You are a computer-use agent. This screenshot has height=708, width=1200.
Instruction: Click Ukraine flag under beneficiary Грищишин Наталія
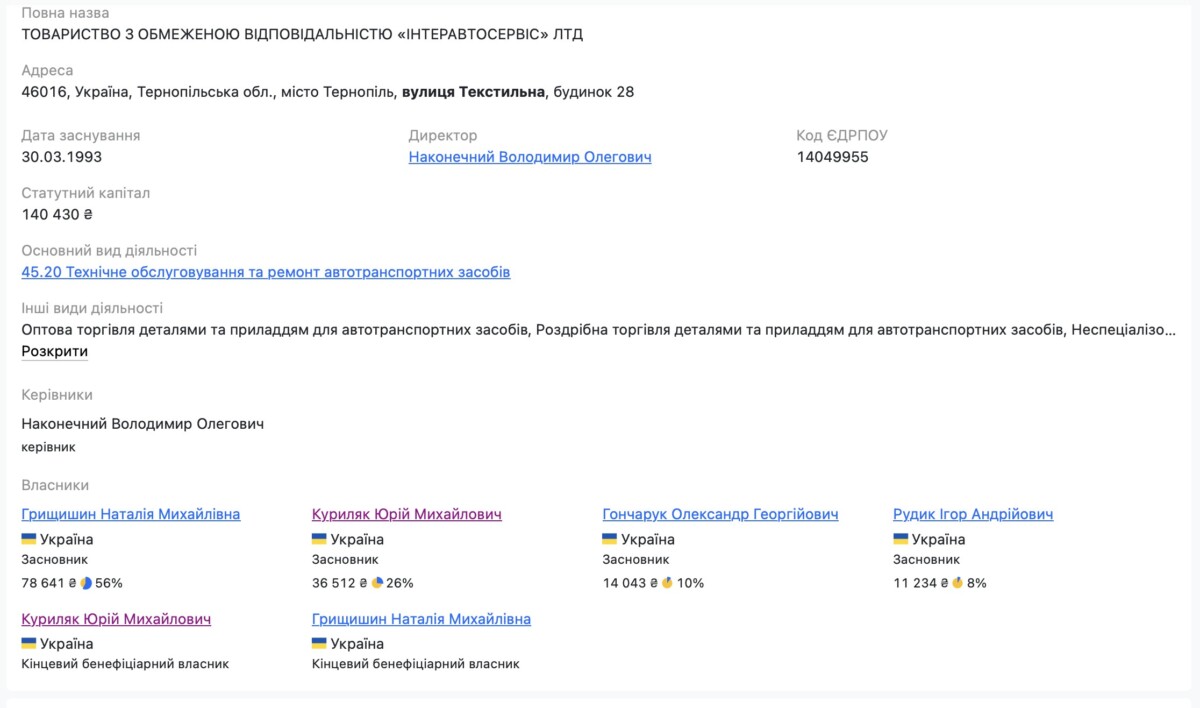click(319, 643)
